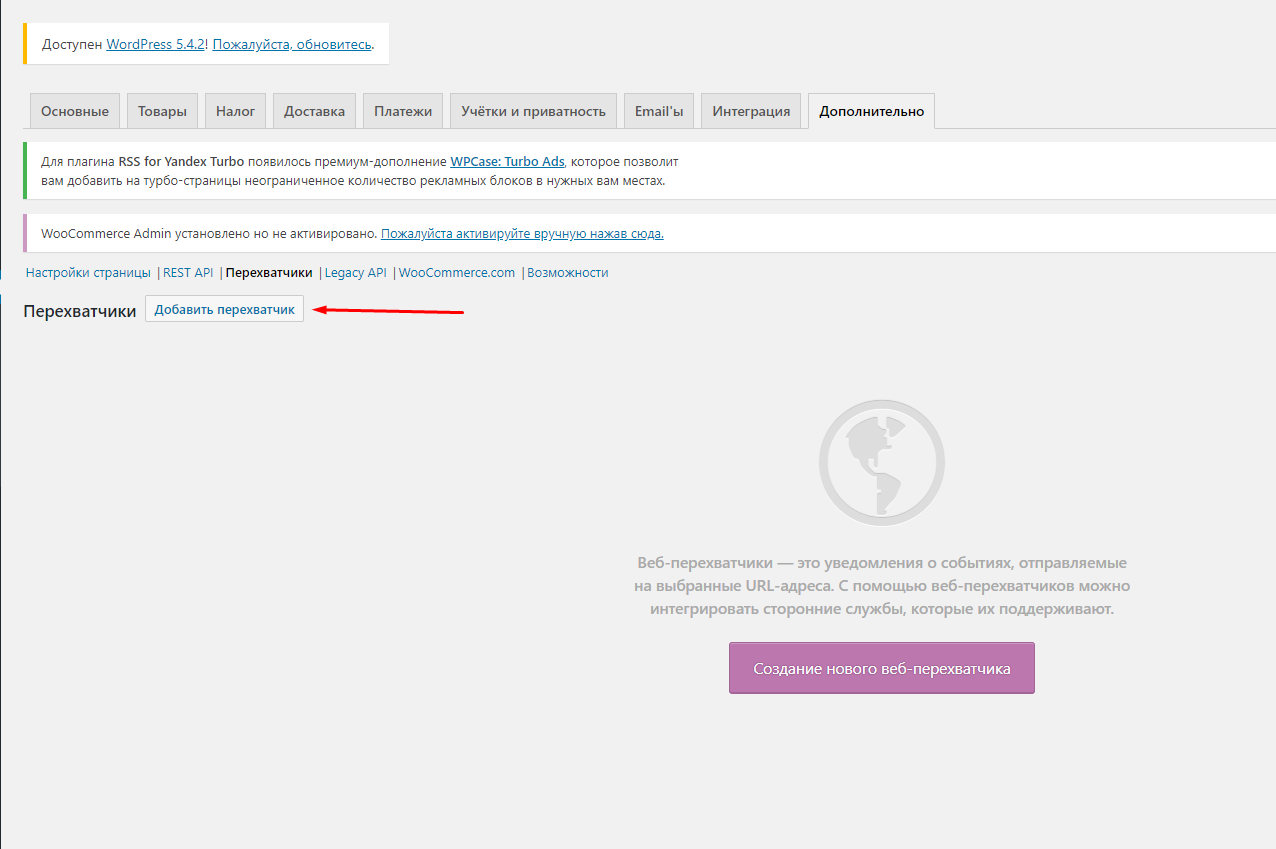Open the Основные settings tab
Viewport: 1276px width, 849px height.
click(75, 111)
